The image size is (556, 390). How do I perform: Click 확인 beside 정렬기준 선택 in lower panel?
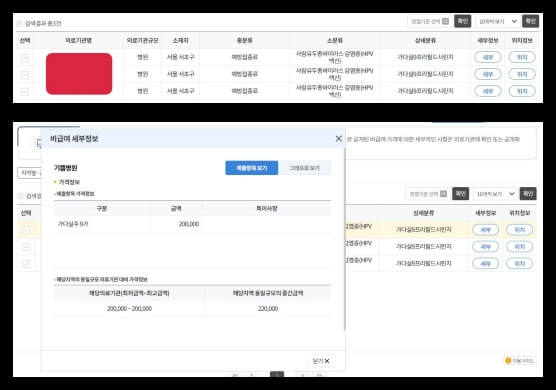[460, 194]
